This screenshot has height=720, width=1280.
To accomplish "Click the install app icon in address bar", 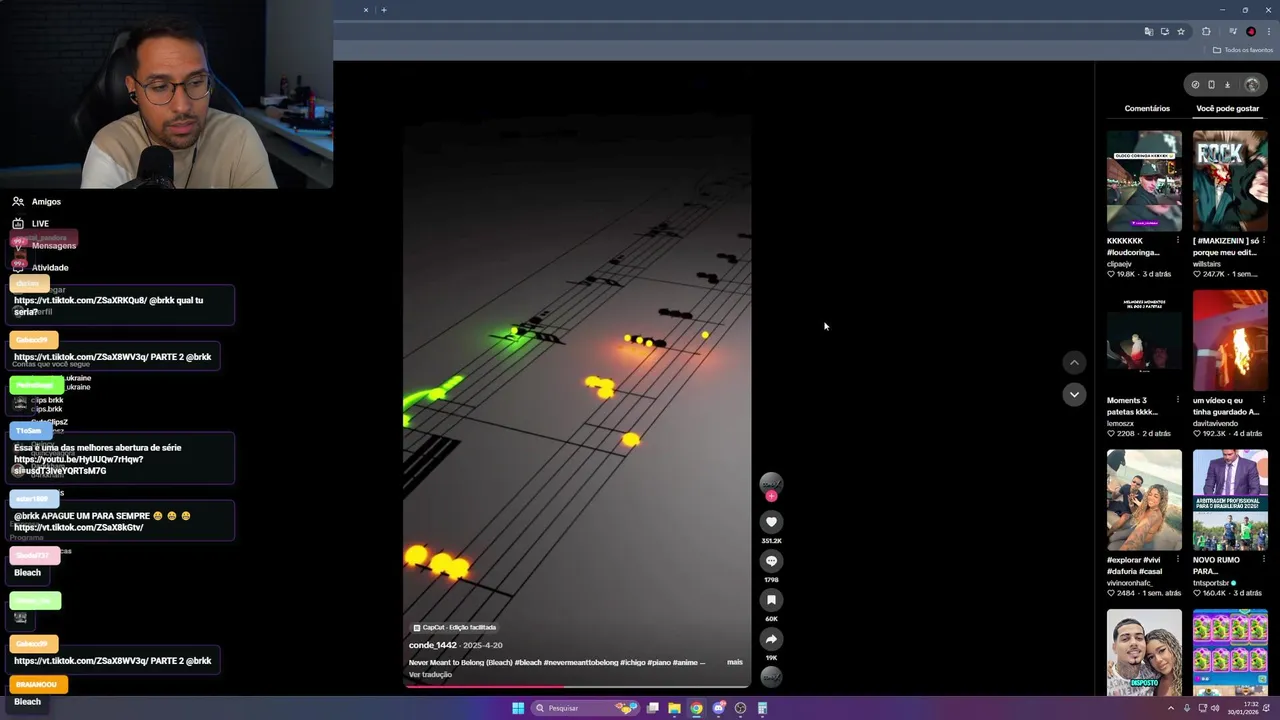I will 1164,32.
